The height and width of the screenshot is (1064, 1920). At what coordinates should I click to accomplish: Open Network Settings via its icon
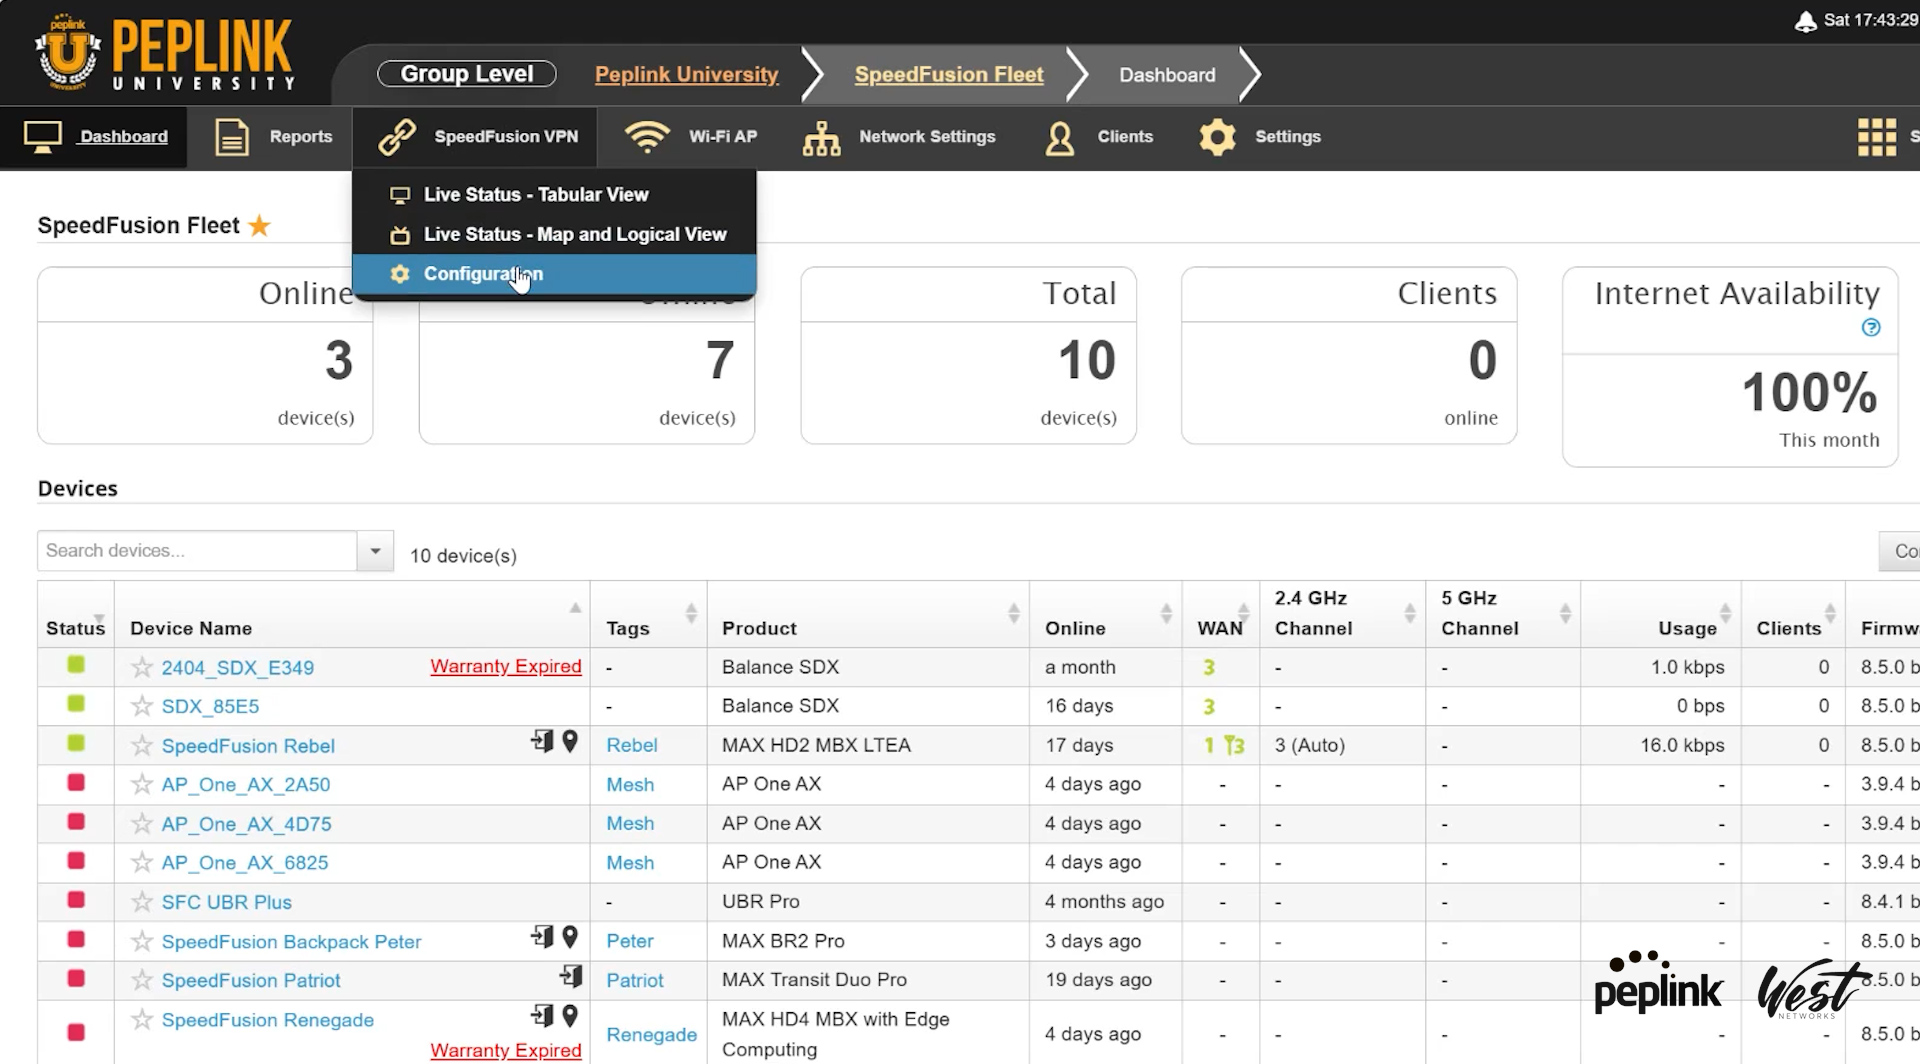click(822, 137)
